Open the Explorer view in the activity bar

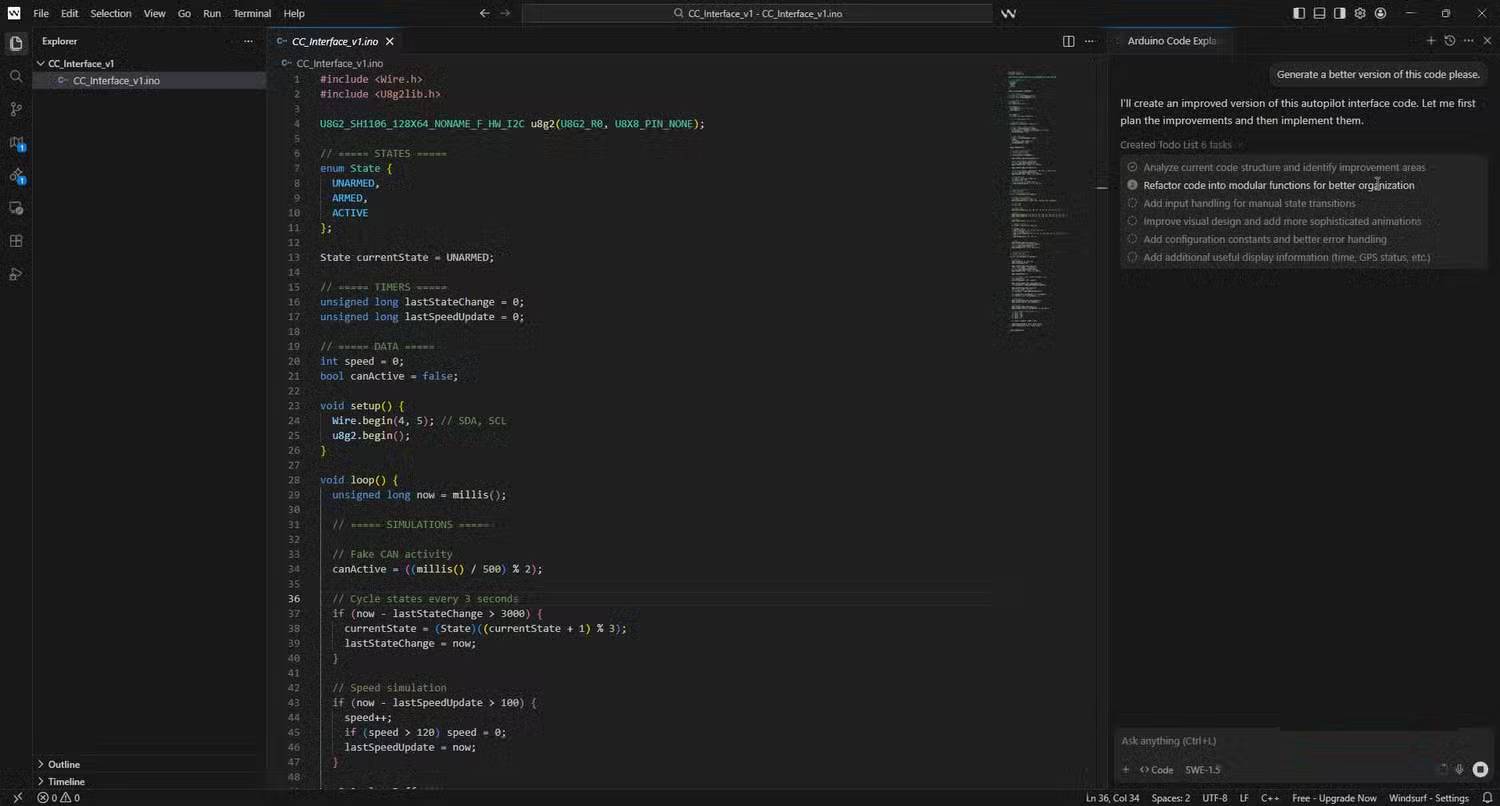point(15,43)
